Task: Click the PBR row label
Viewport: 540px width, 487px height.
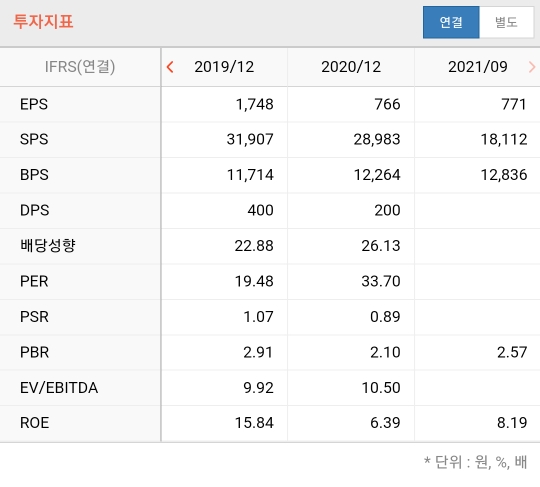Action: (x=34, y=352)
